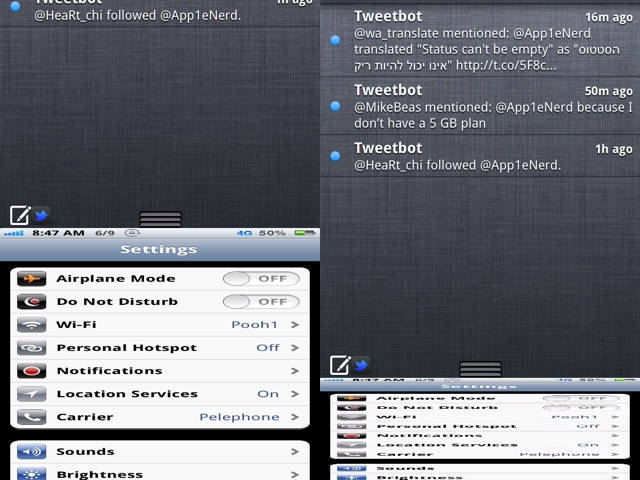Tap the 'On' value on the full-size Location Services row
640x480 pixels.
pos(268,394)
